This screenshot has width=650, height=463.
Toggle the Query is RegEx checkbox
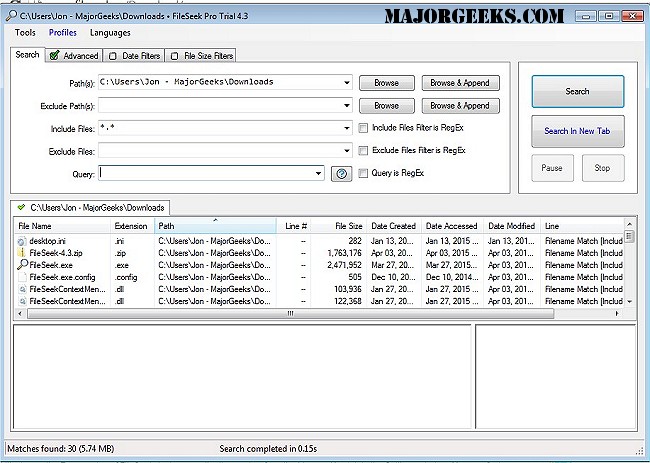[363, 173]
